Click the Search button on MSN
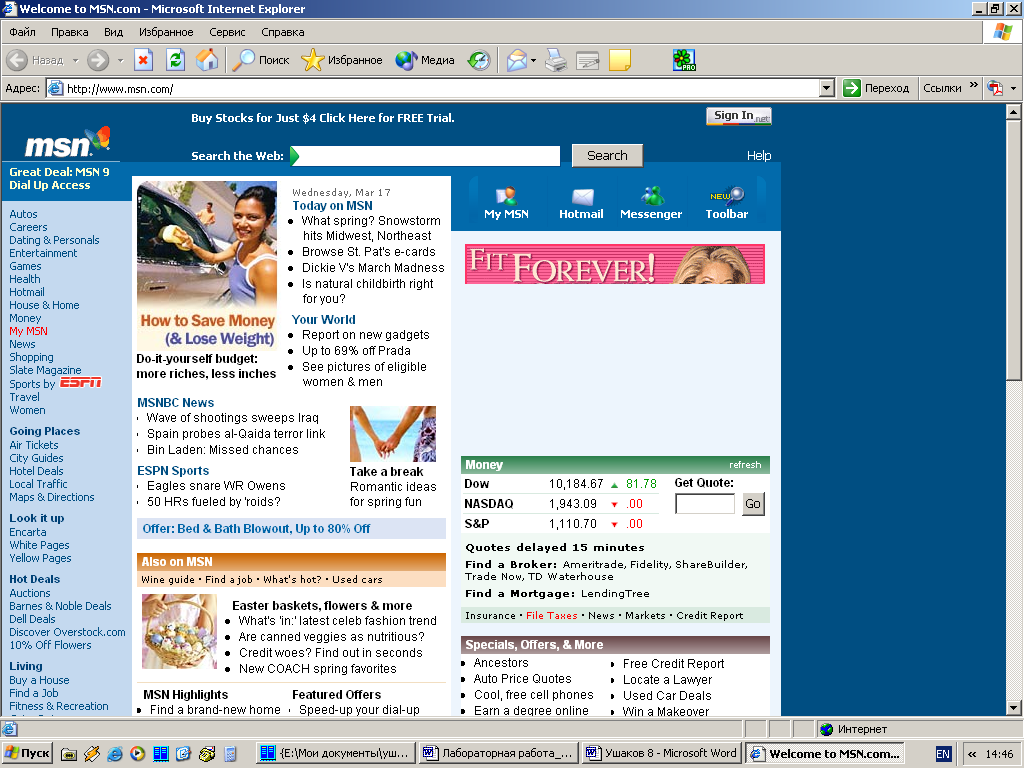Image resolution: width=1024 pixels, height=768 pixels. coord(607,155)
